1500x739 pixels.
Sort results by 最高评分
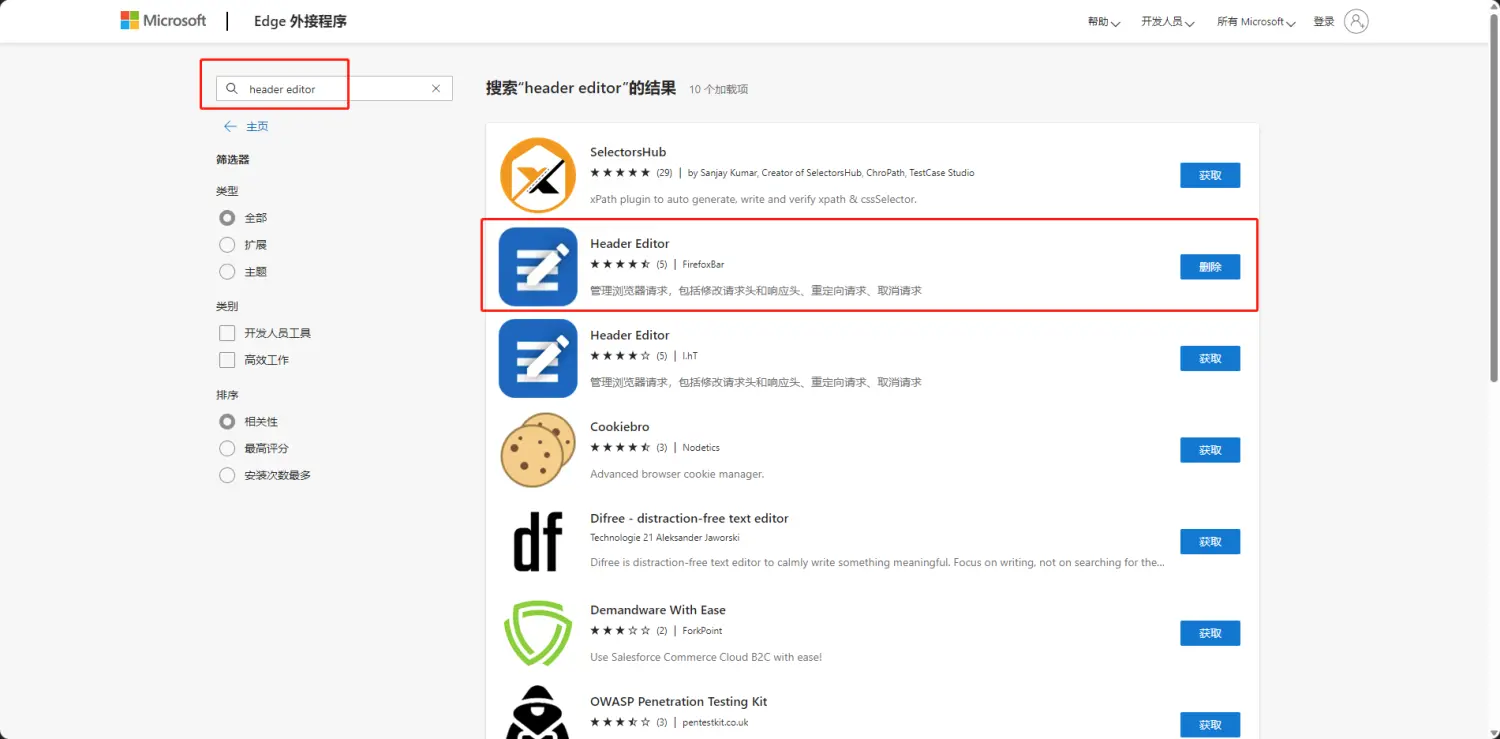tap(227, 449)
